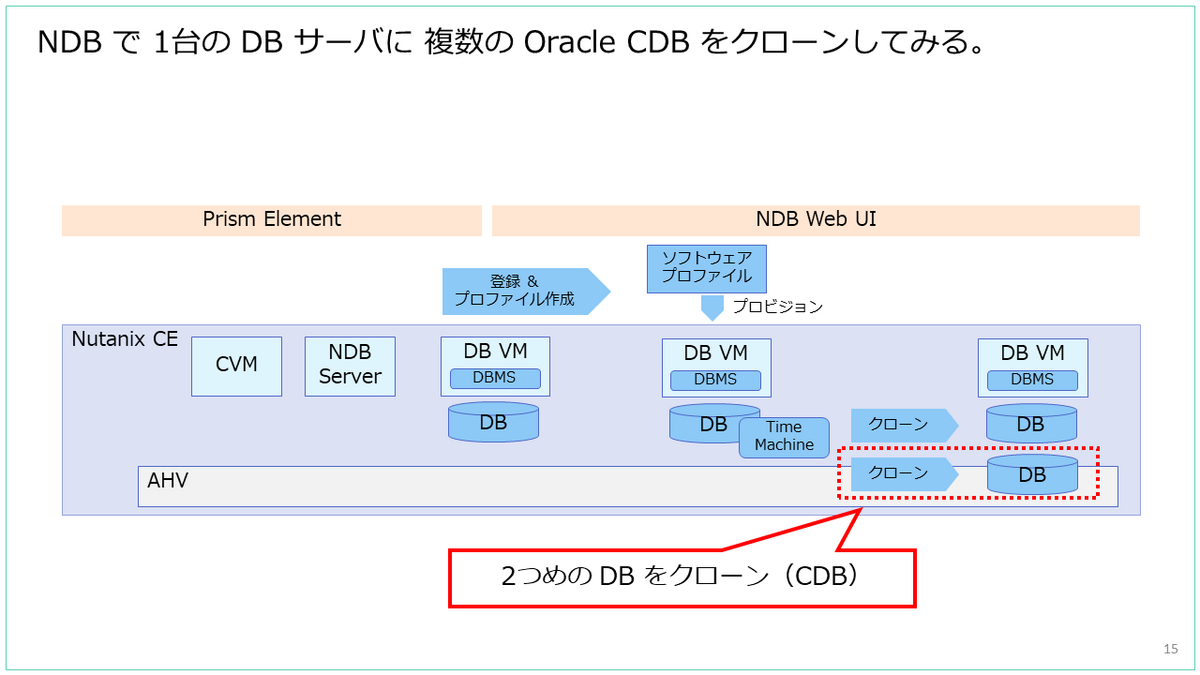Select the DB cylinder overlapped by Time Machine
Viewport: 1200px width, 675px height.
[x=714, y=423]
